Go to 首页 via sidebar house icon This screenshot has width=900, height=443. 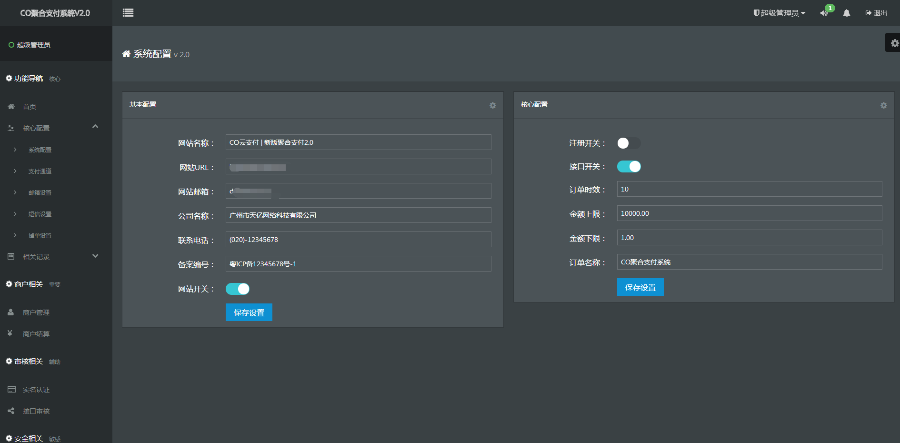click(x=11, y=107)
